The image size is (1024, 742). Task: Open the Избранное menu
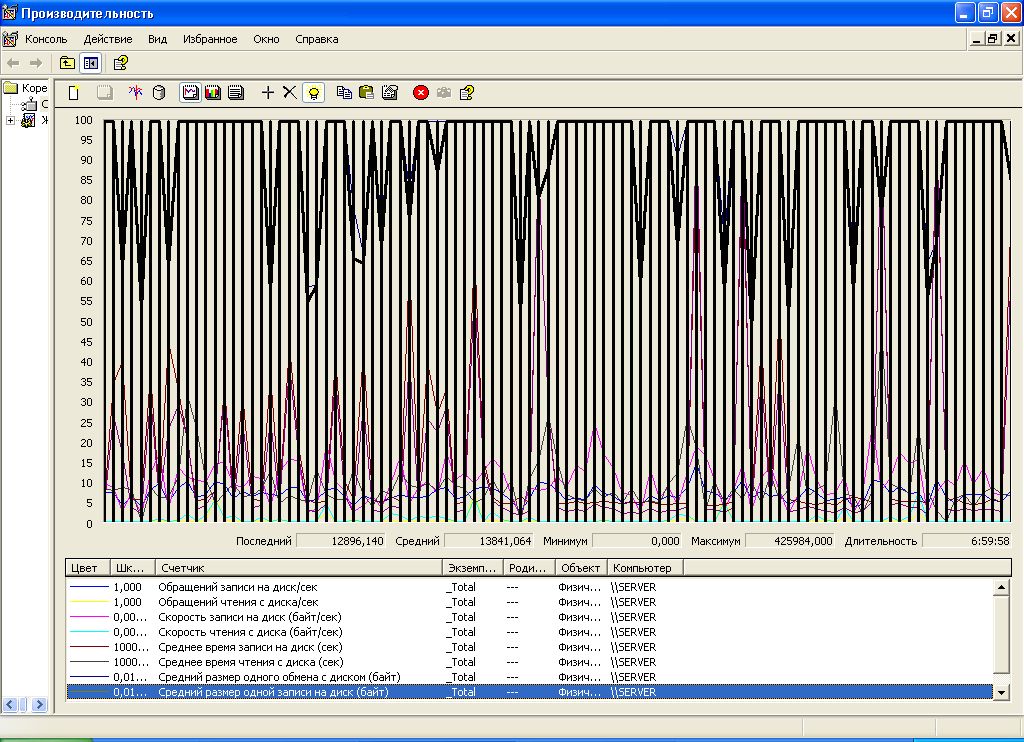(210, 39)
